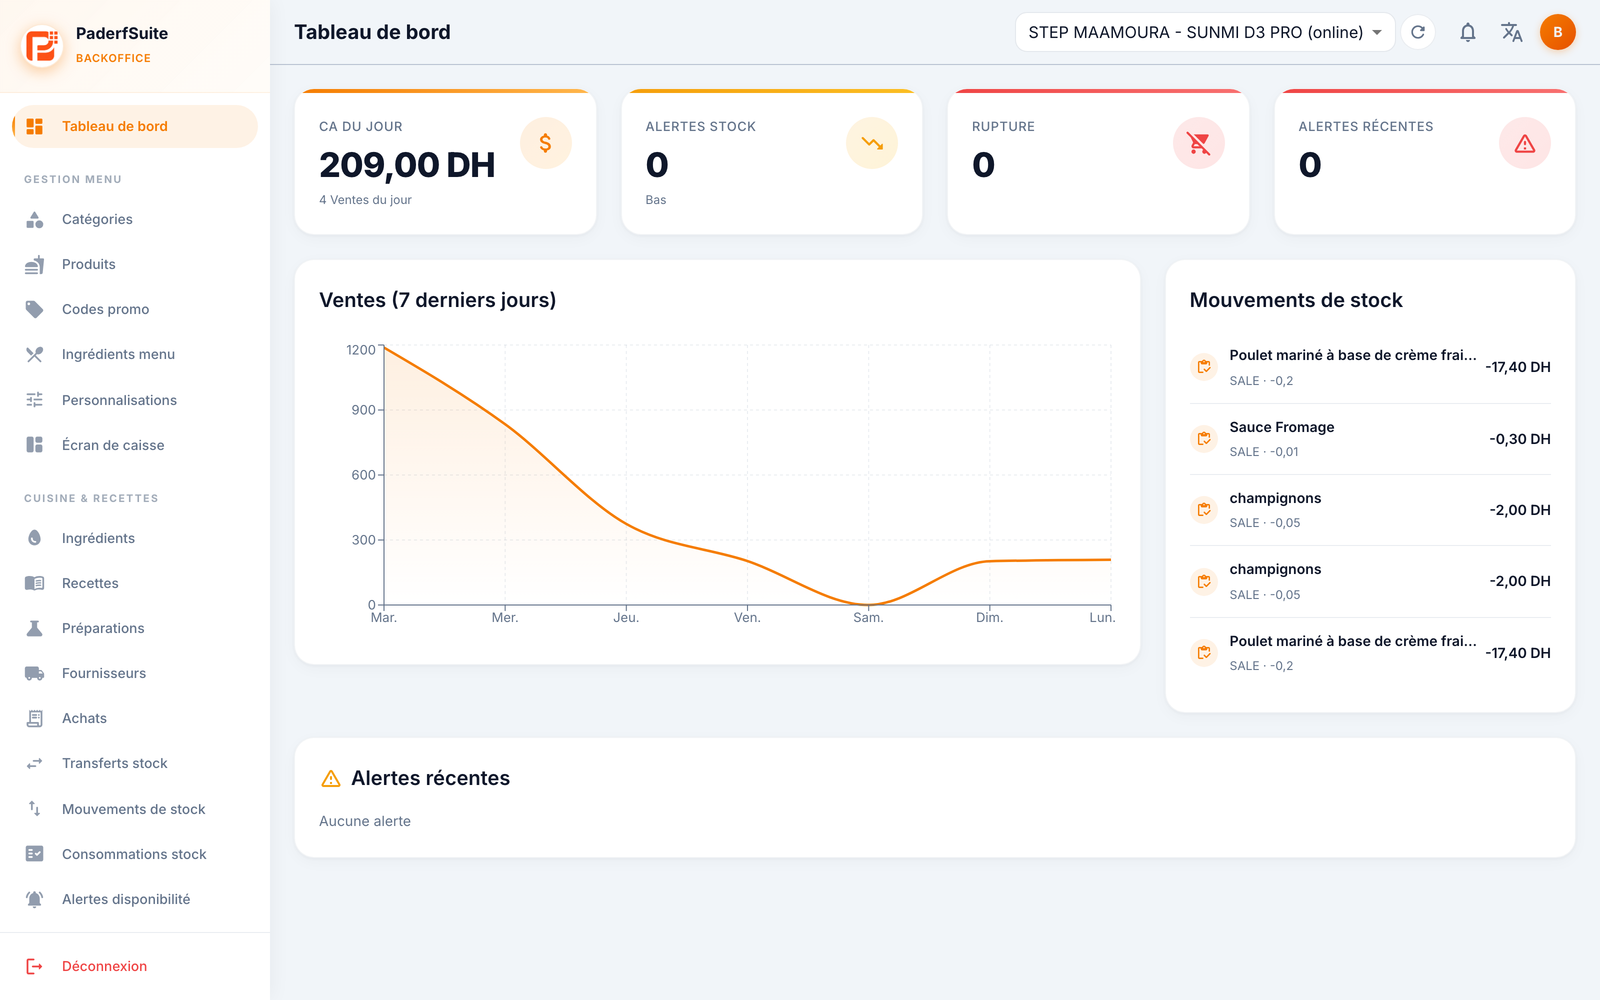Click the PaderfSuite logo

[42, 45]
